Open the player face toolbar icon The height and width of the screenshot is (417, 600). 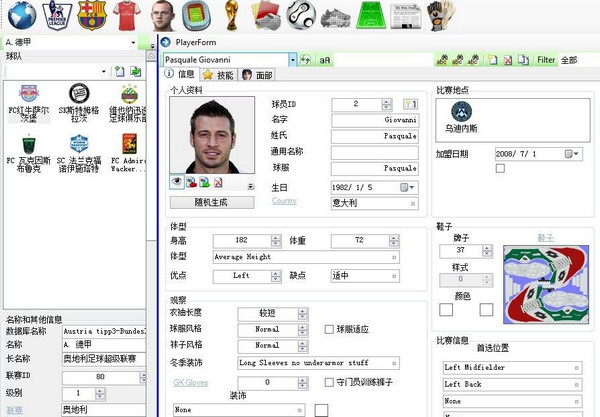point(162,16)
